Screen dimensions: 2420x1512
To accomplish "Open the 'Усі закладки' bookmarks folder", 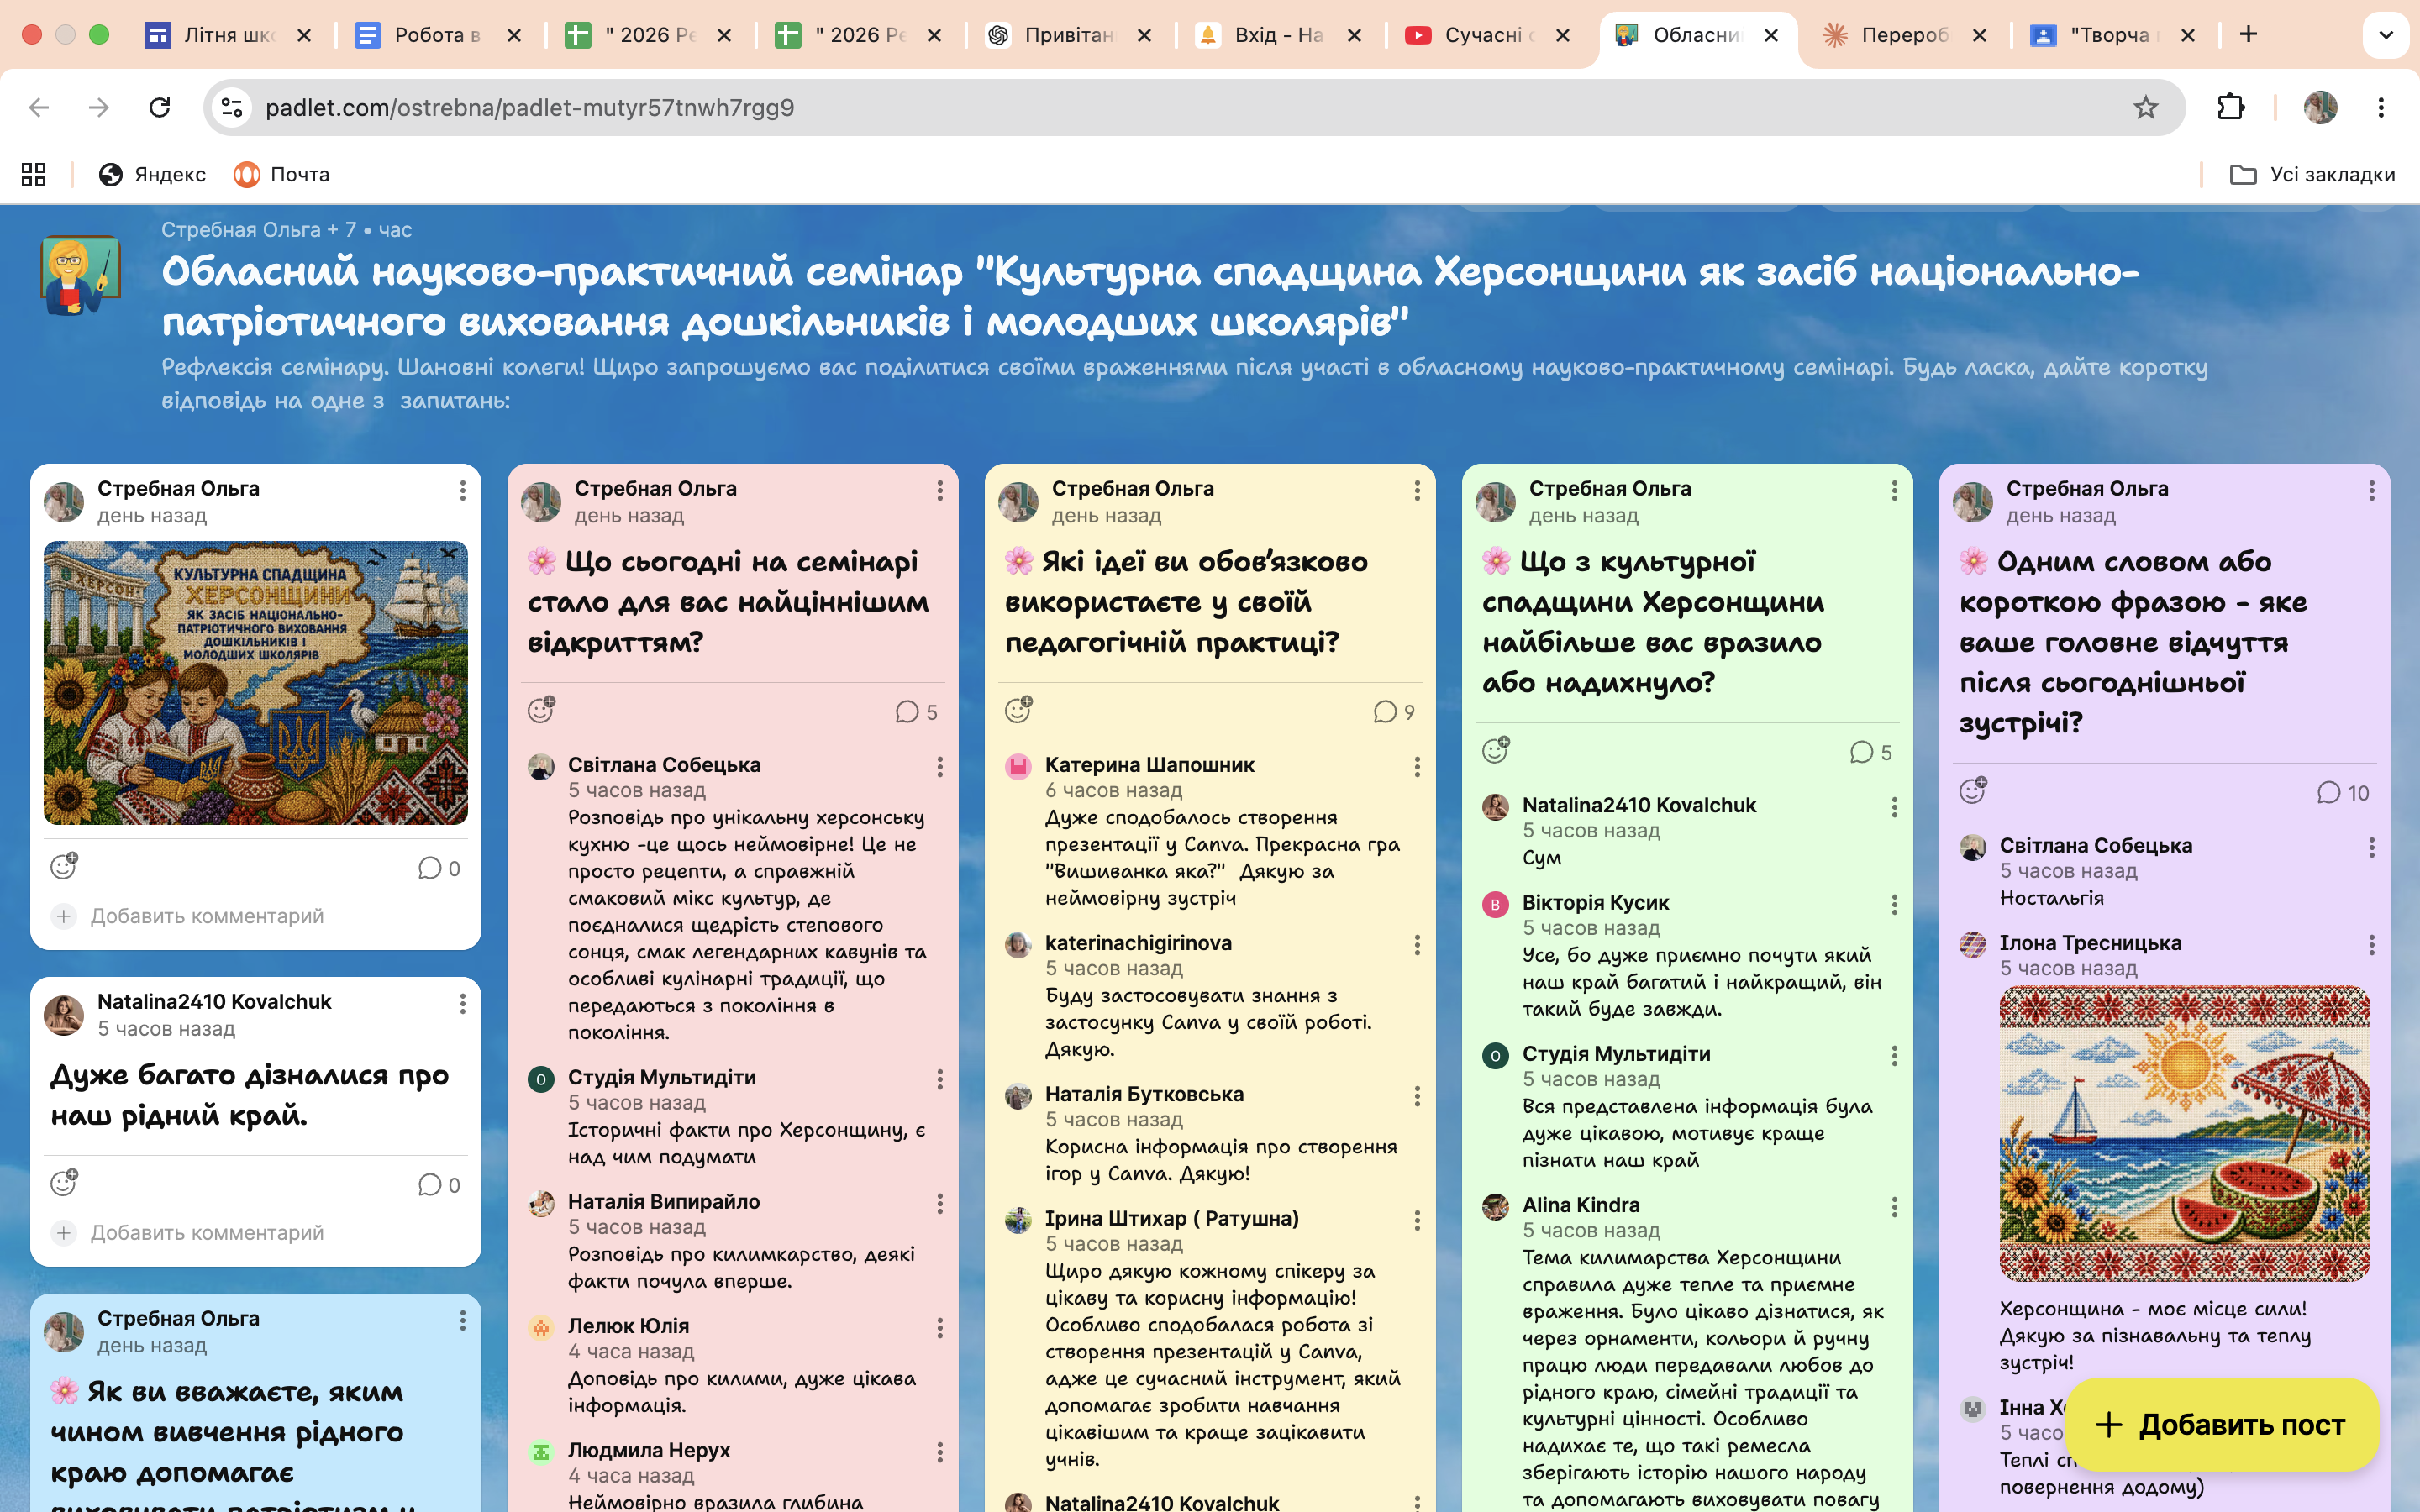I will tap(2312, 174).
